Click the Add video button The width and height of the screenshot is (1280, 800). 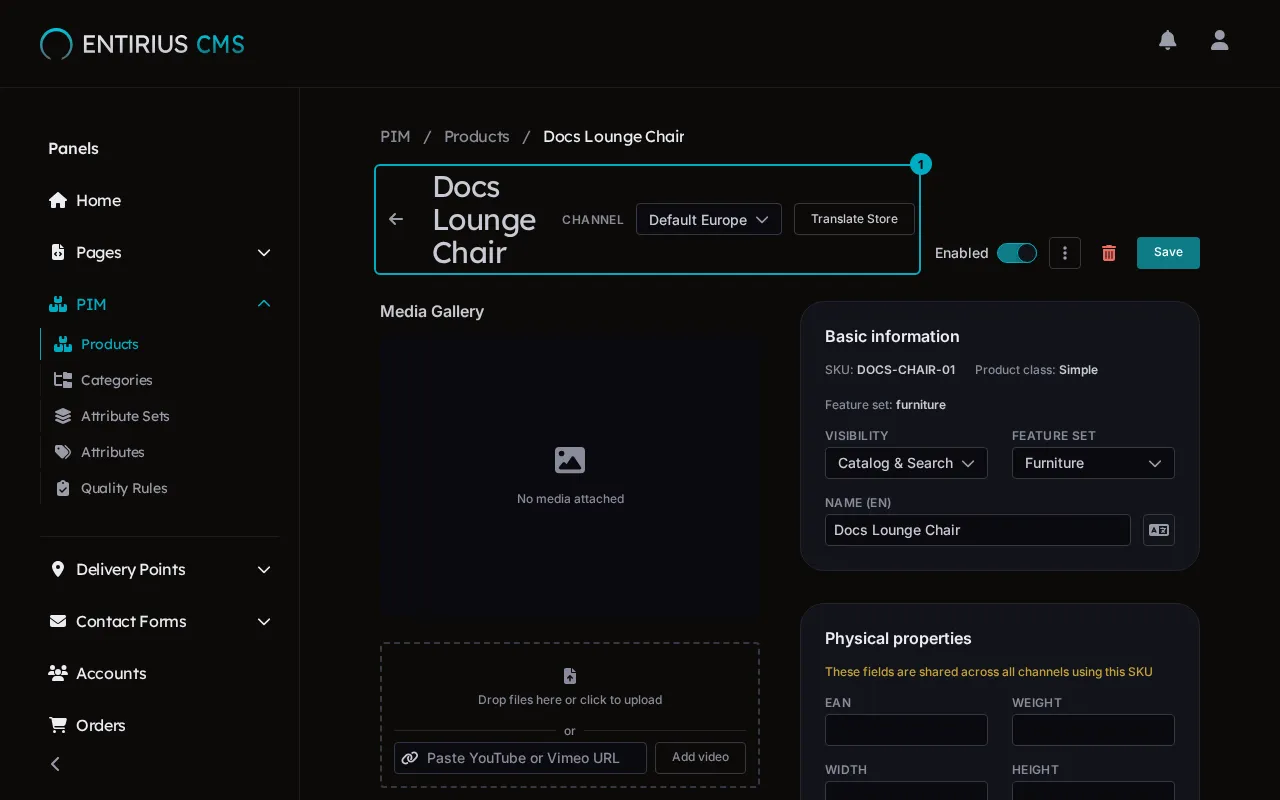pyautogui.click(x=700, y=758)
